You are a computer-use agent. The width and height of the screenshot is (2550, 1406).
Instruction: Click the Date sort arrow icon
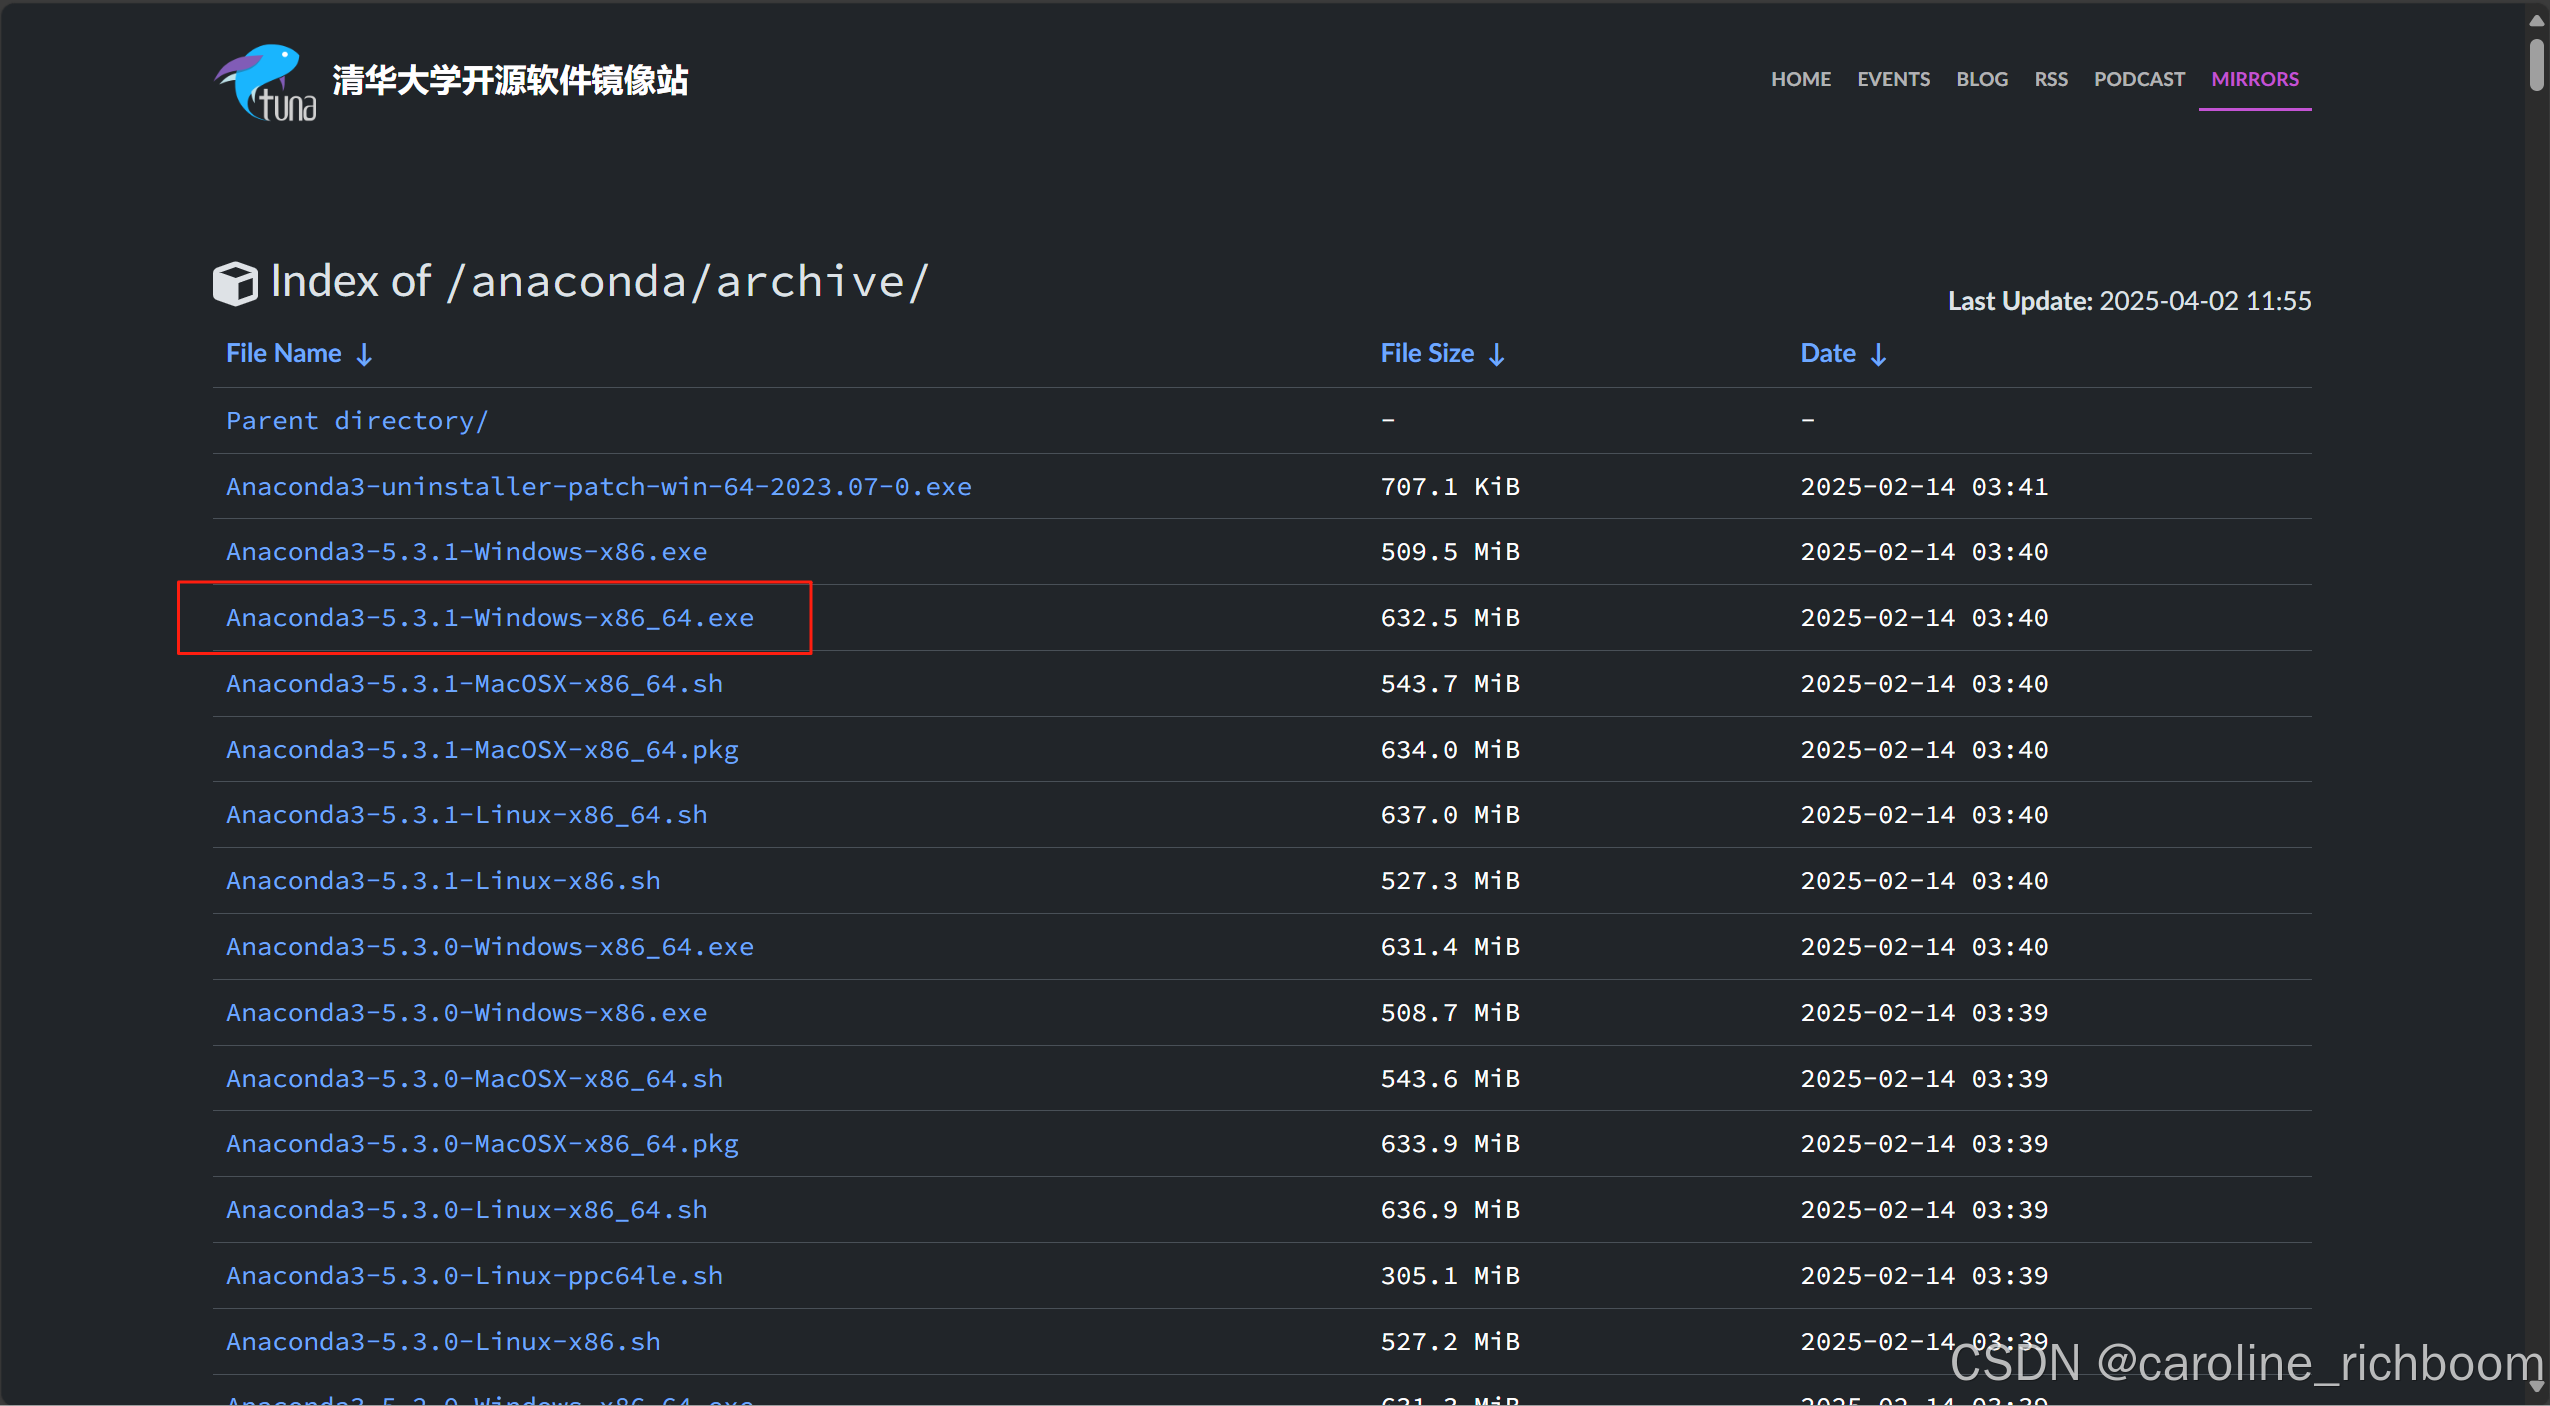[1879, 354]
